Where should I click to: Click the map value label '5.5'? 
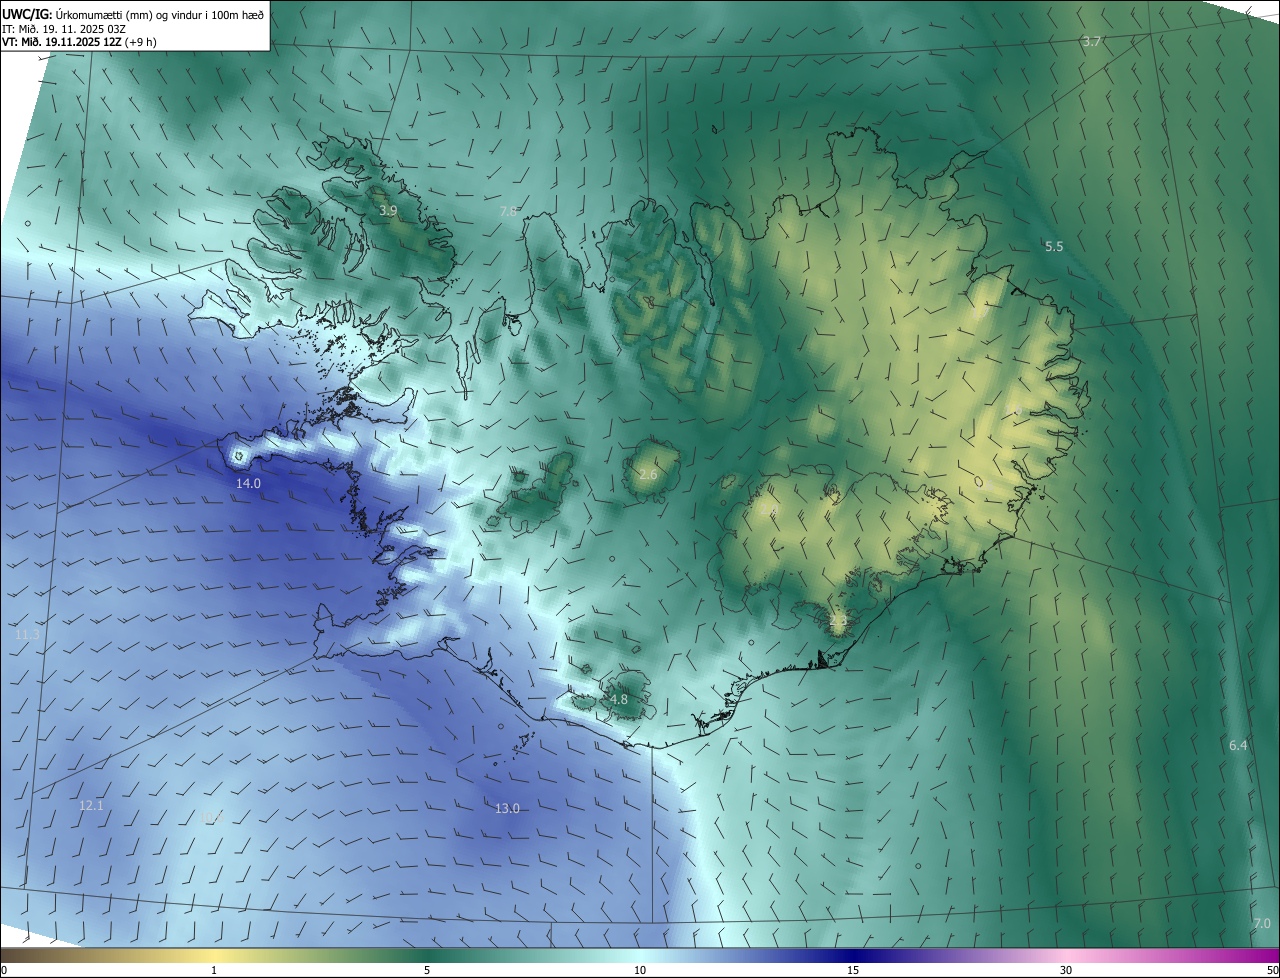coord(1054,246)
